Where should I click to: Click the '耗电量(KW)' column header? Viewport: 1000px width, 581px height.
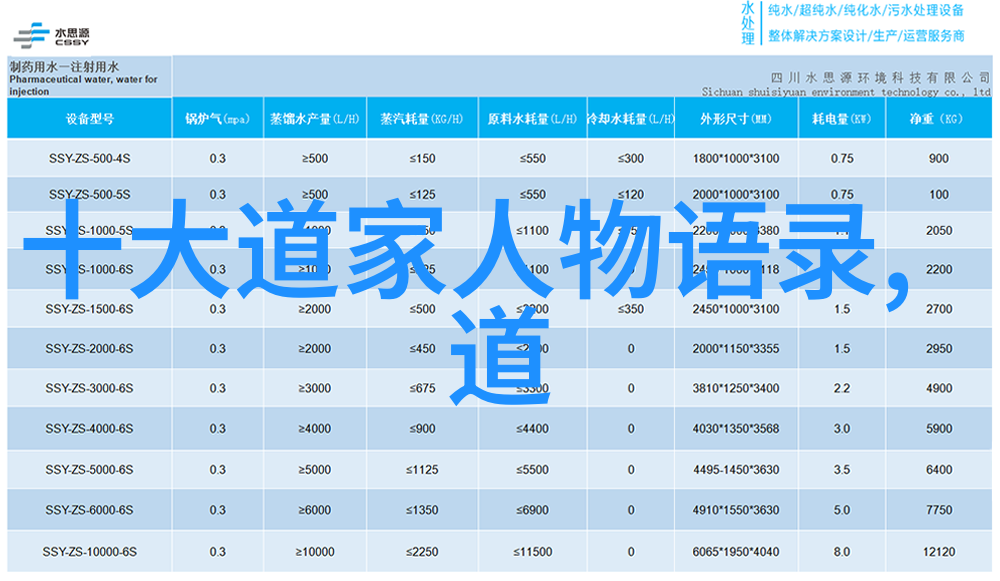(842, 119)
